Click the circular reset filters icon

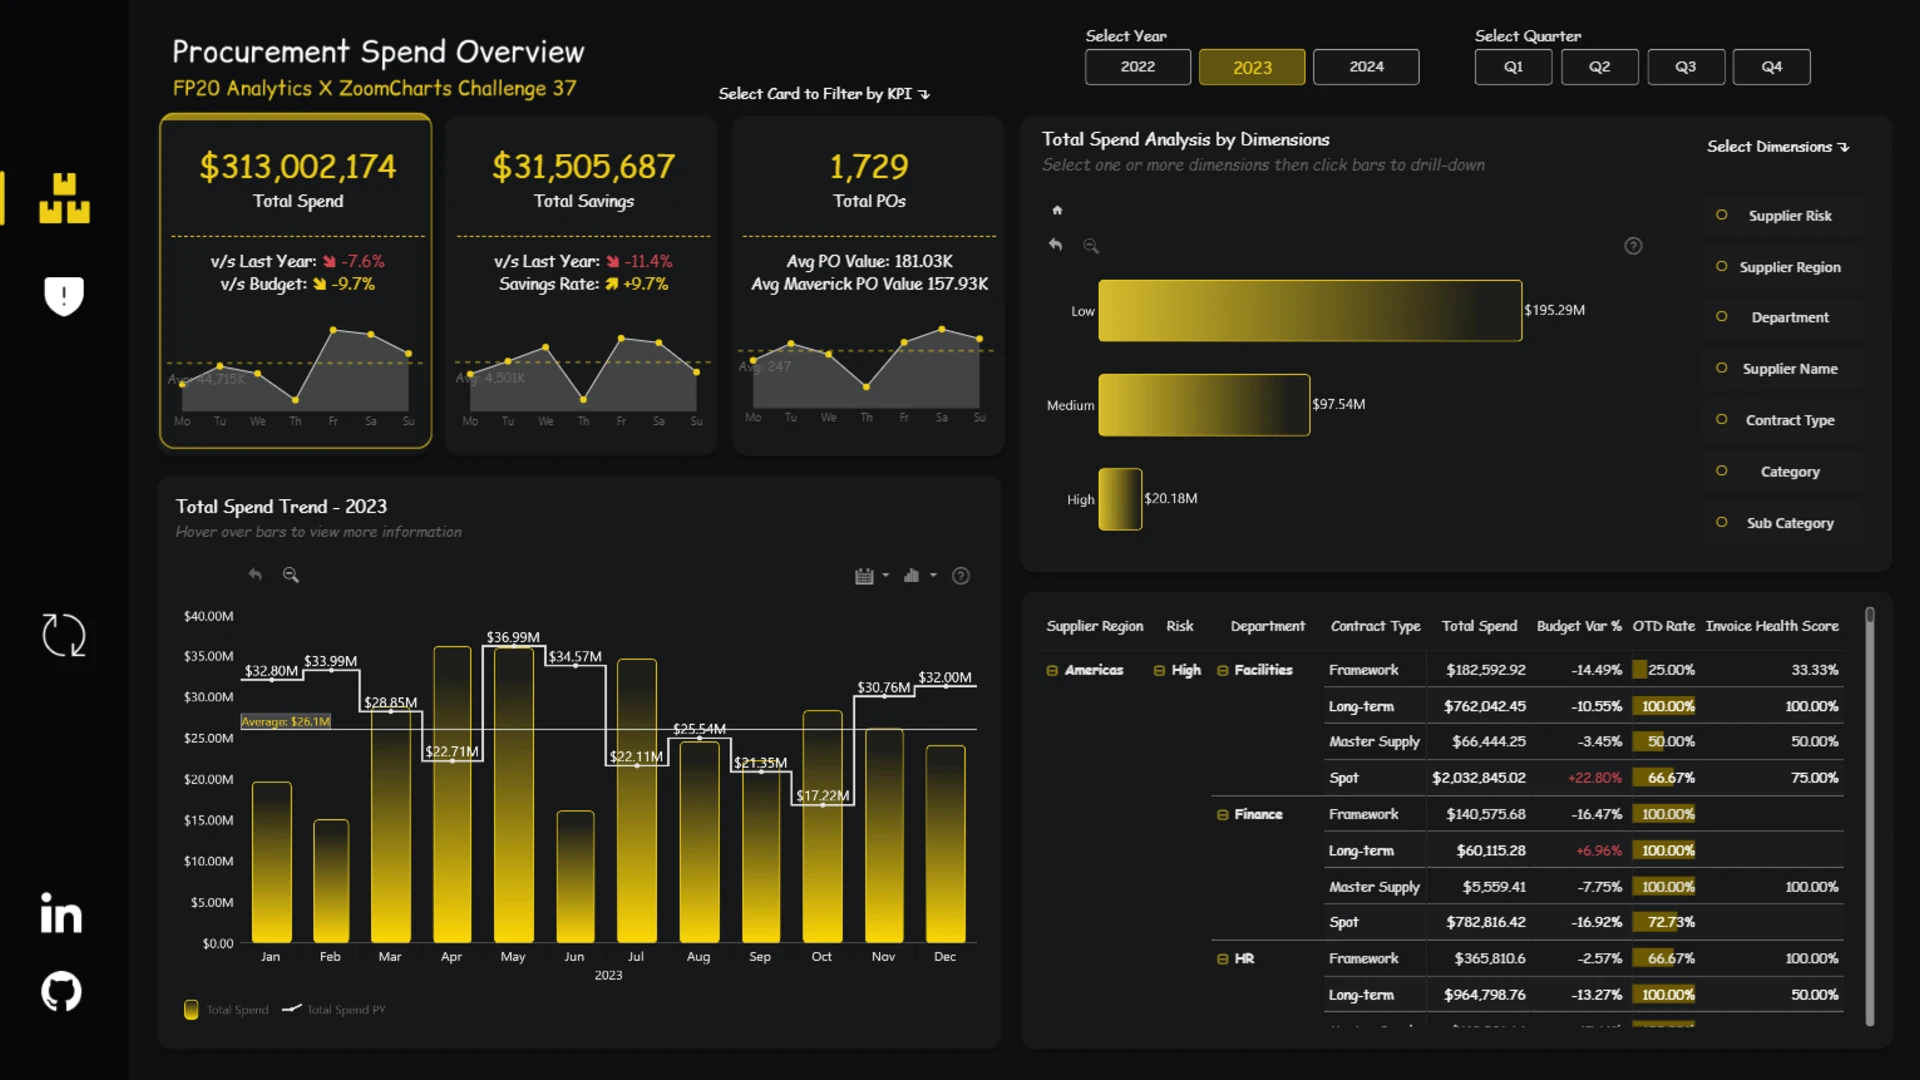pos(64,635)
